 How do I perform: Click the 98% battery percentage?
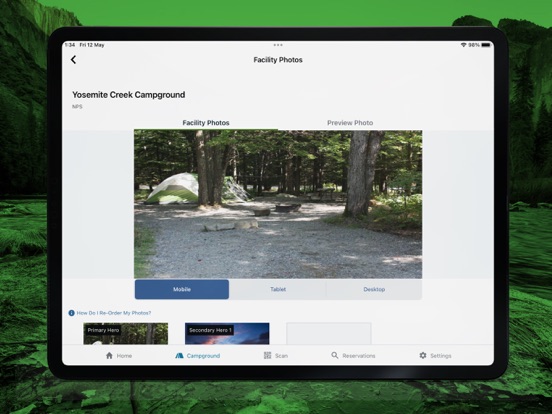(474, 45)
